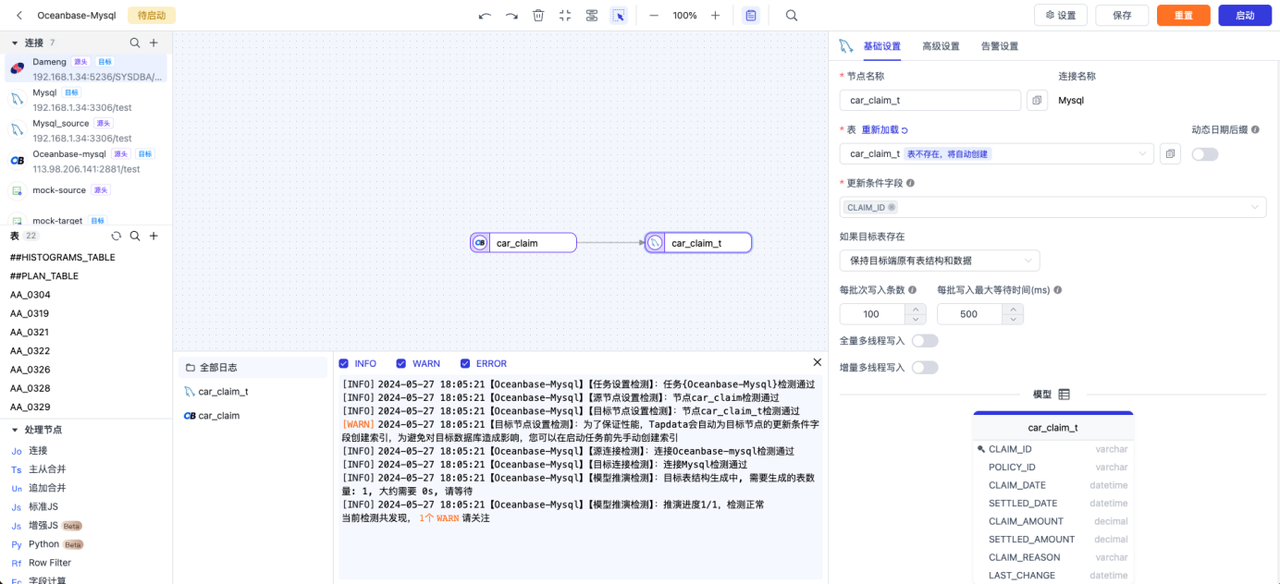Fit canvas to view icon
The height and width of the screenshot is (584, 1280).
click(x=565, y=16)
